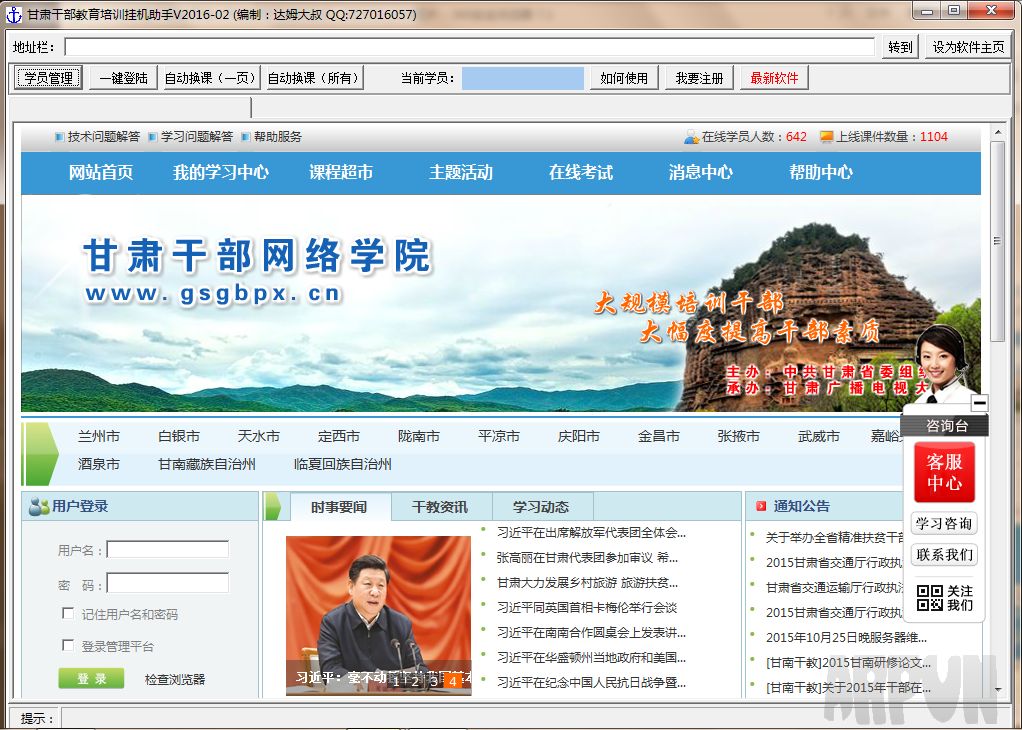Click the 在线学员人数 user icon
The width and height of the screenshot is (1022, 730).
pos(691,137)
